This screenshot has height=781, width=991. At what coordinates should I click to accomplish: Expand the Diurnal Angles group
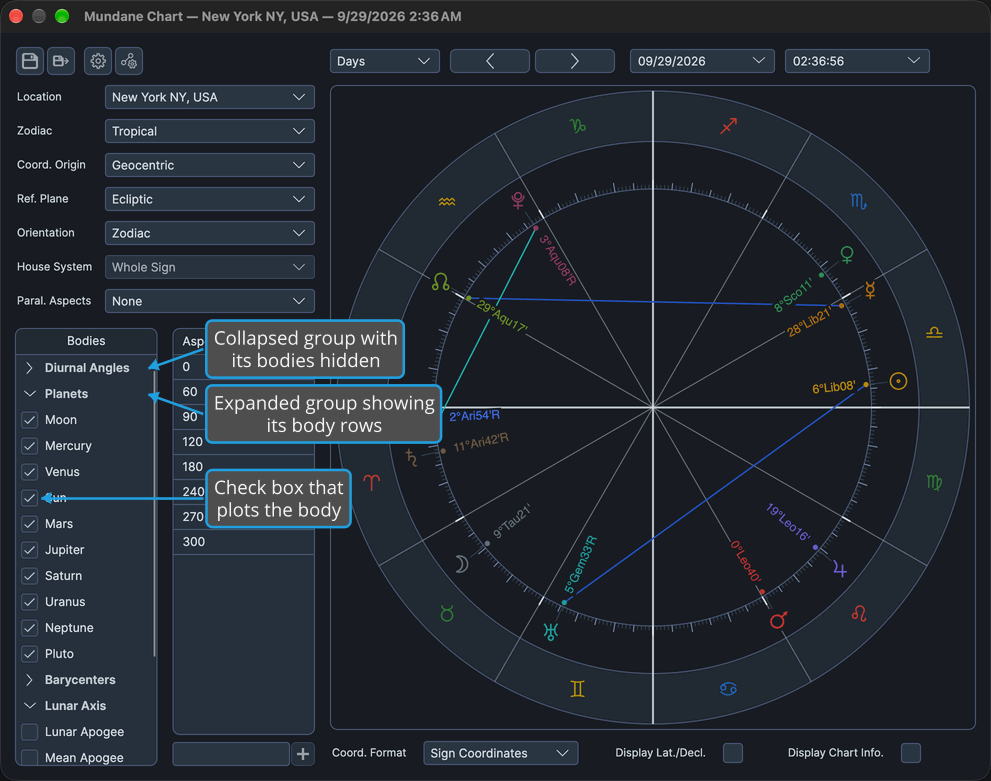(29, 368)
